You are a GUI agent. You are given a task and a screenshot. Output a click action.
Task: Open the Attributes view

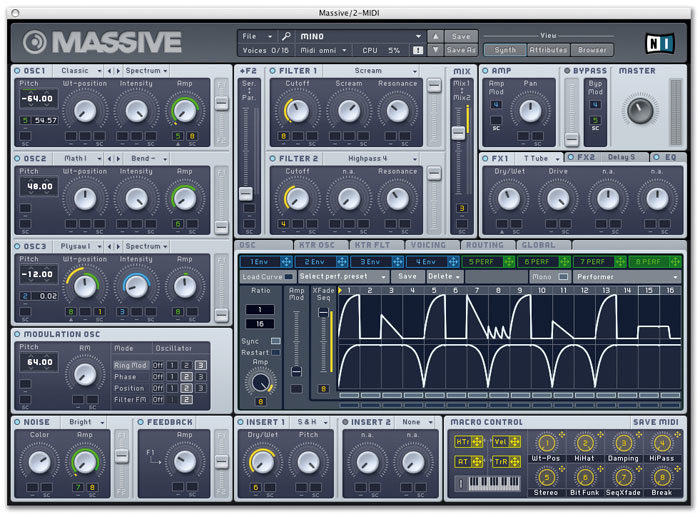548,50
